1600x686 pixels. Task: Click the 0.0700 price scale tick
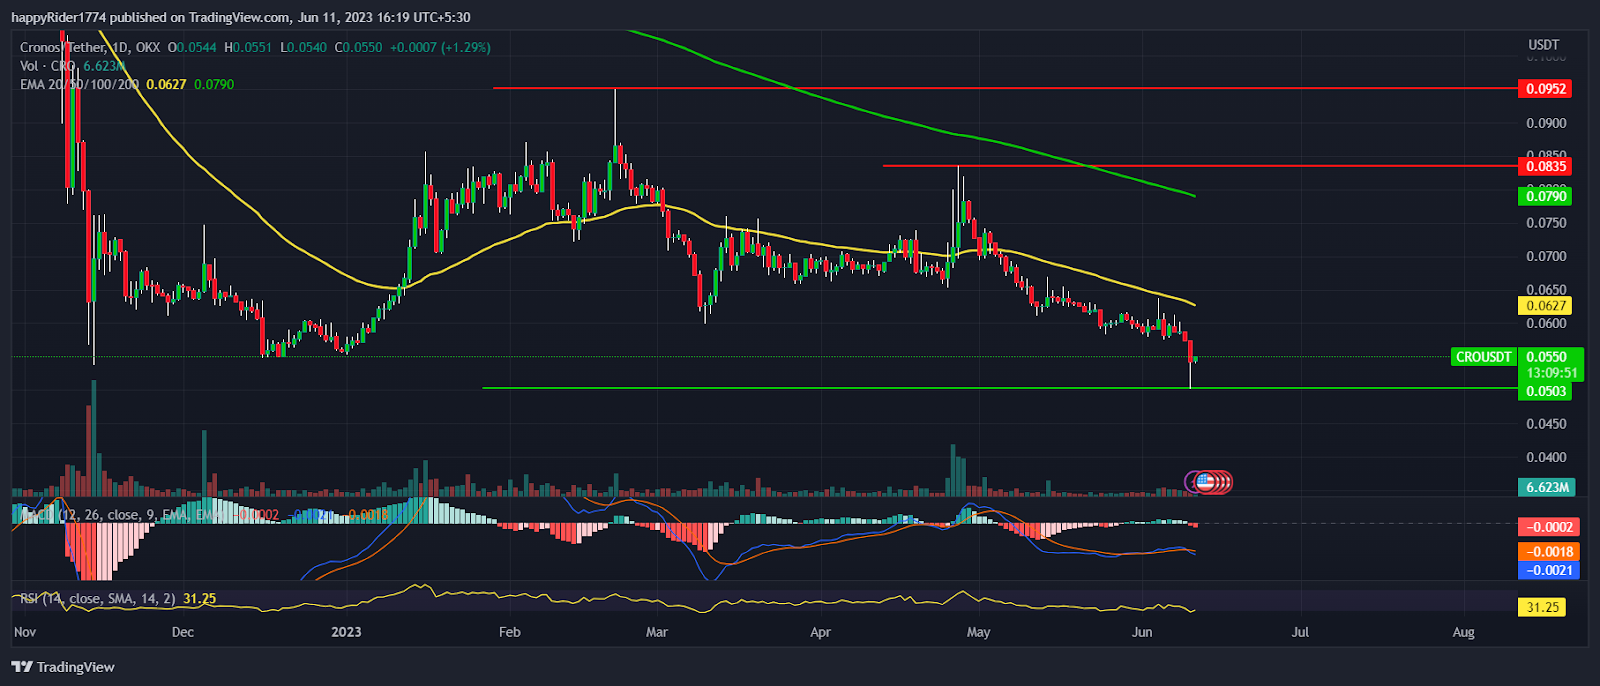coord(1546,257)
